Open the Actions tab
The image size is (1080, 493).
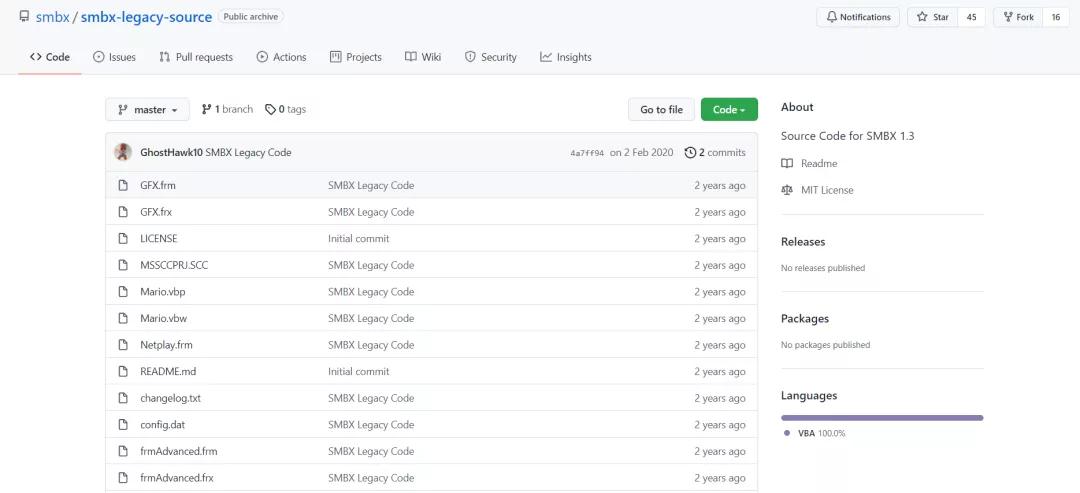[282, 57]
